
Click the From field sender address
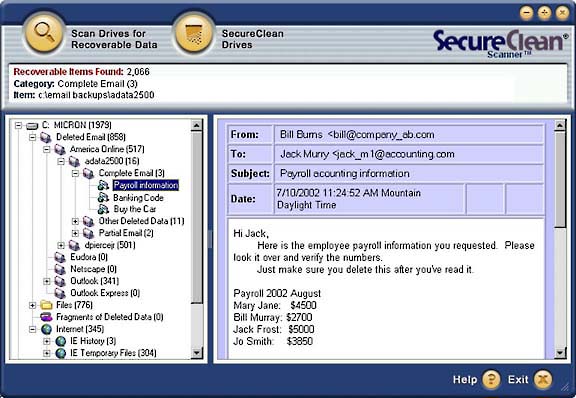pyautogui.click(x=381, y=135)
